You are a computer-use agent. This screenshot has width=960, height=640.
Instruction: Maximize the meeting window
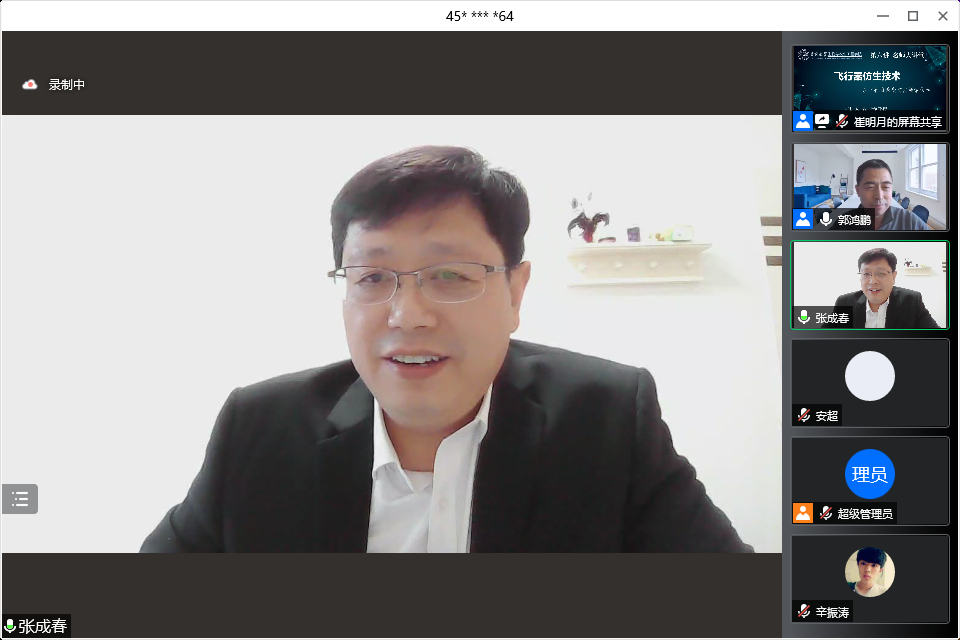coord(912,15)
